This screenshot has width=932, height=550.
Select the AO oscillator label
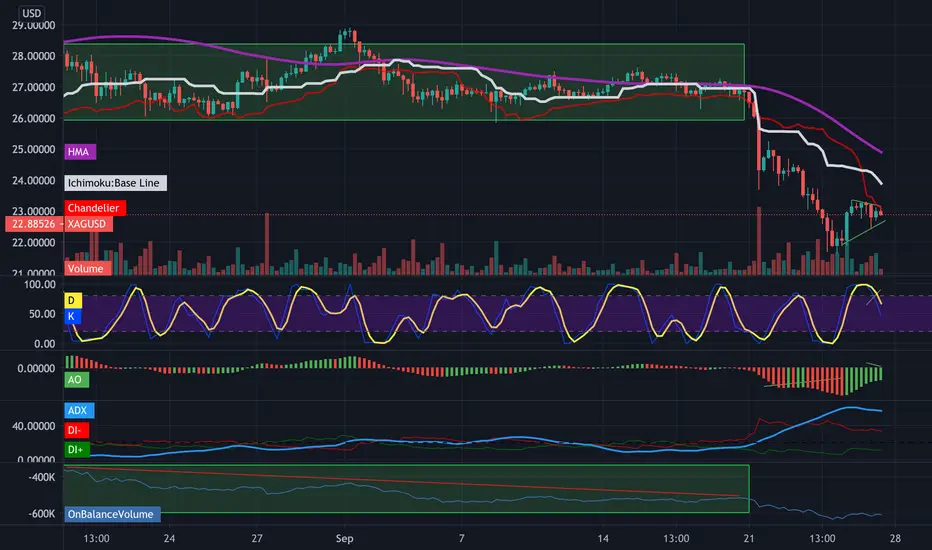click(76, 380)
